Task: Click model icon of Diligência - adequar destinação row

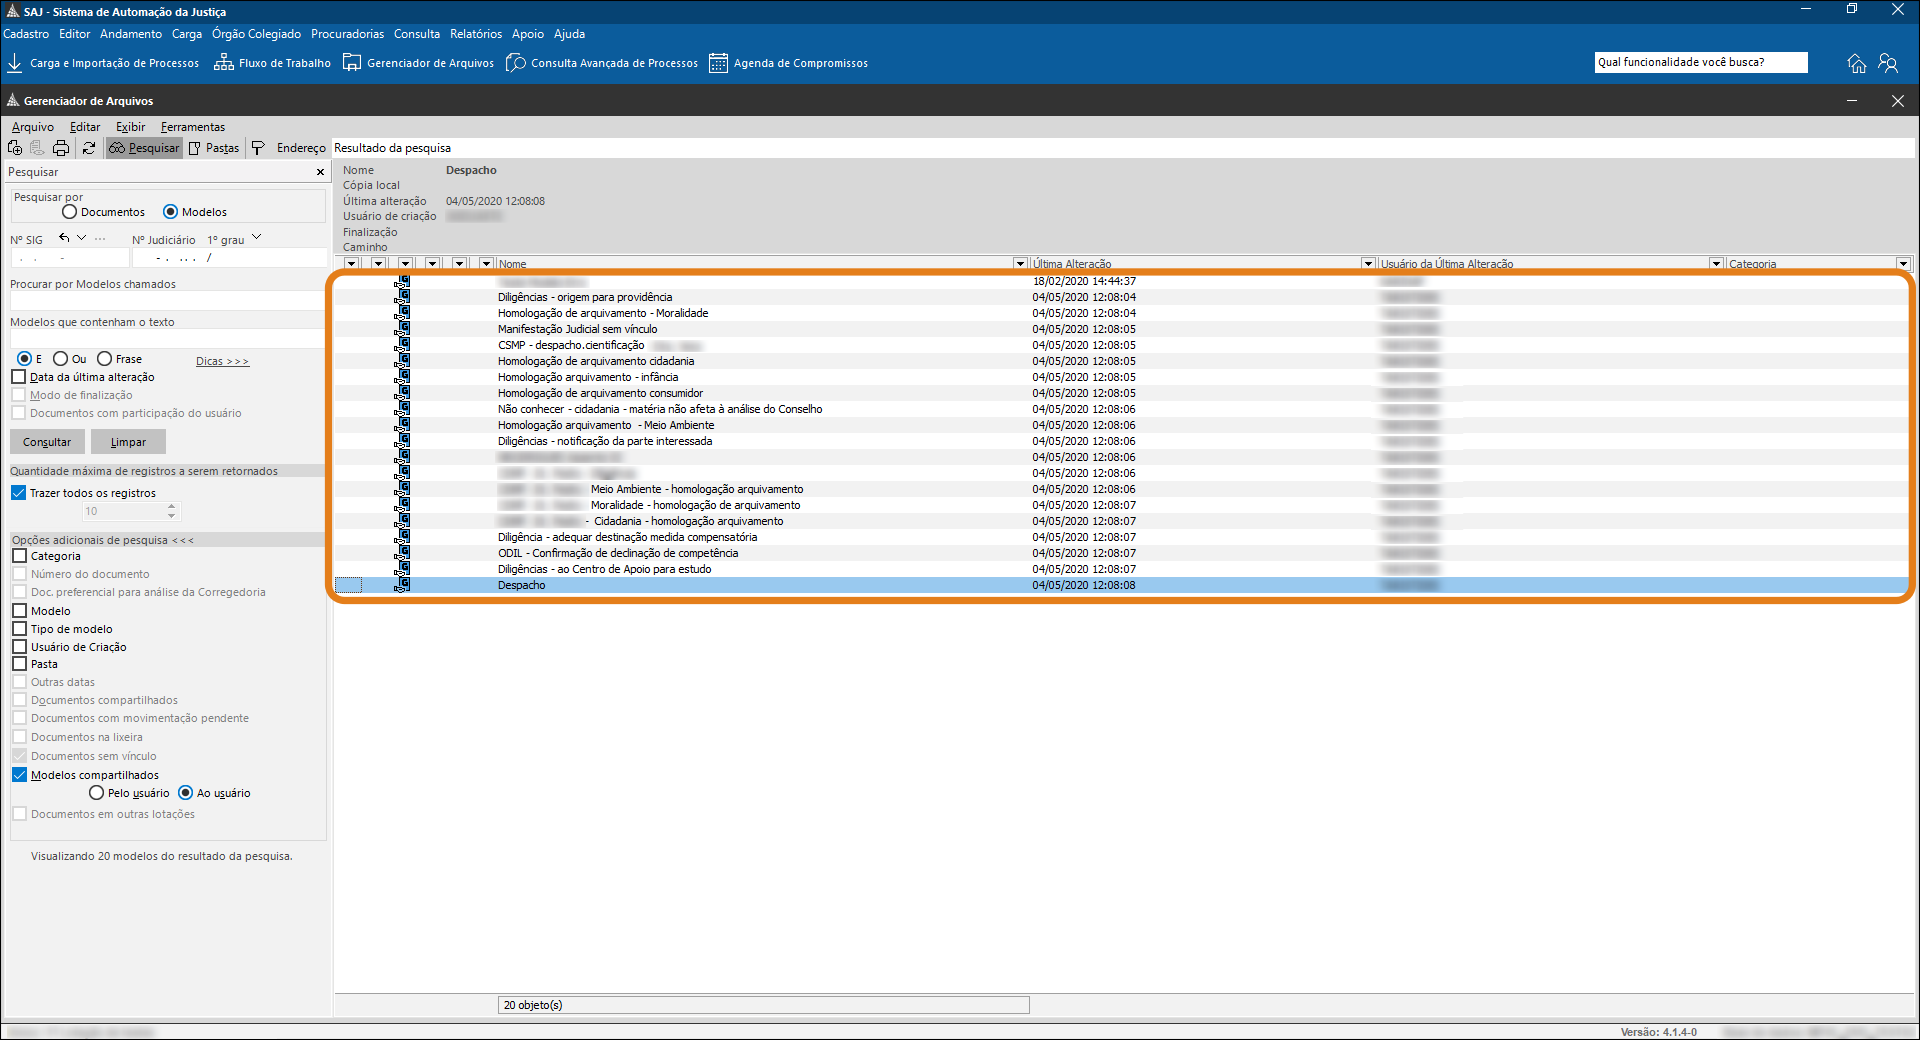Action: coord(402,537)
